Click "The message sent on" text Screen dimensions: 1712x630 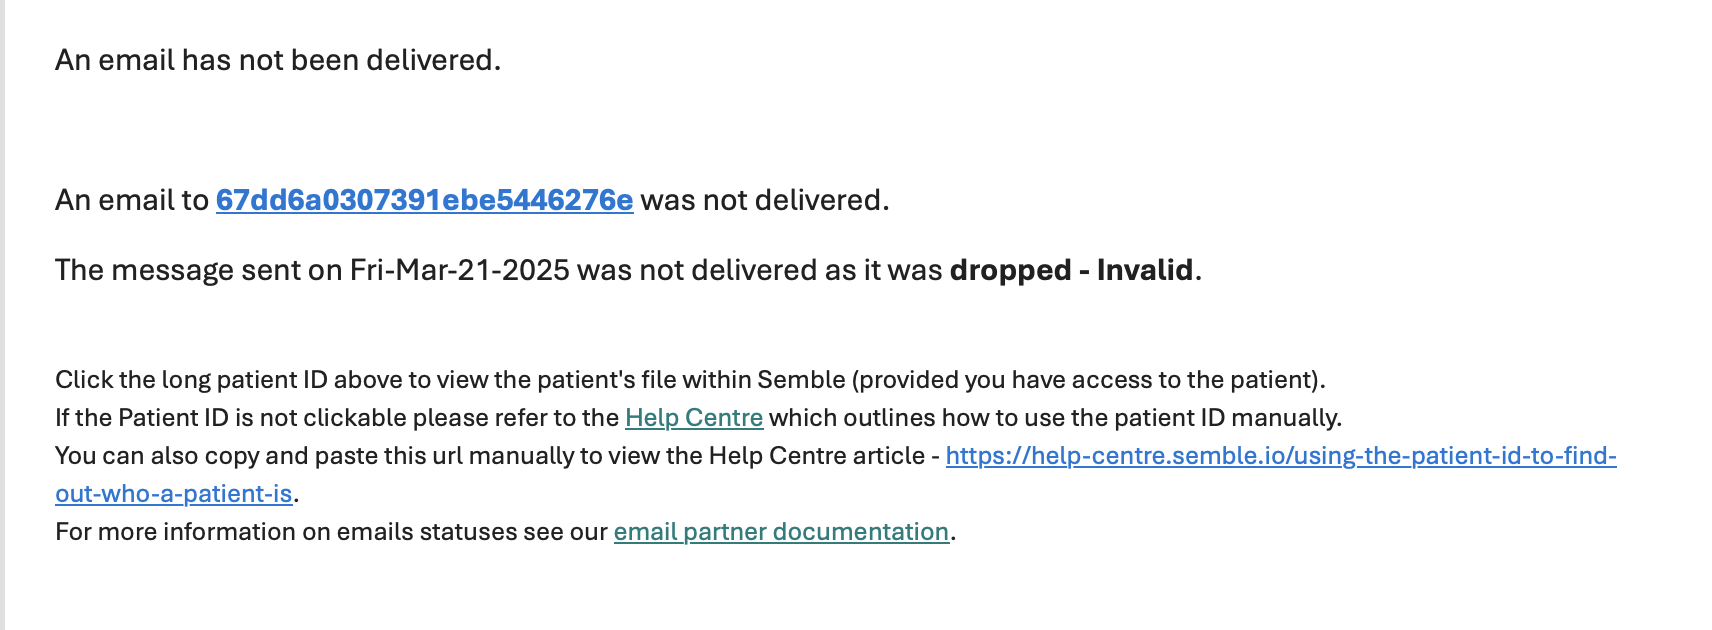point(198,271)
